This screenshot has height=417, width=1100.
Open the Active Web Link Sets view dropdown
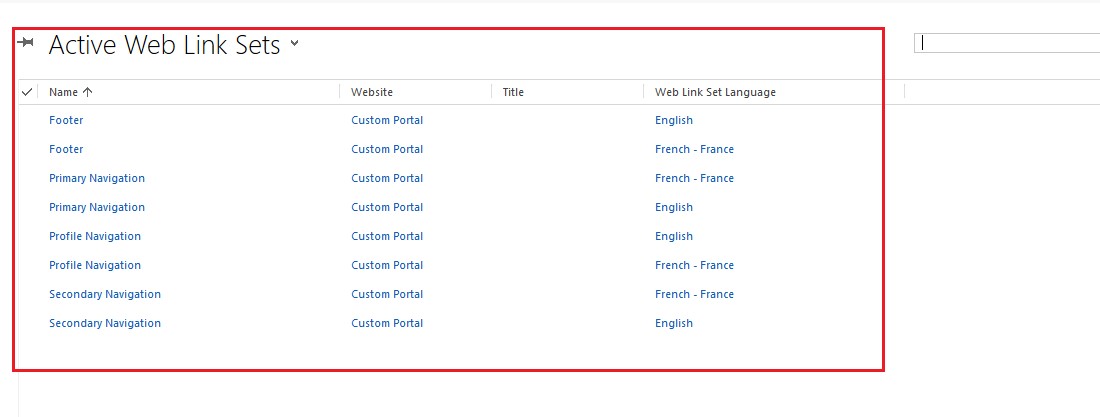click(x=295, y=44)
